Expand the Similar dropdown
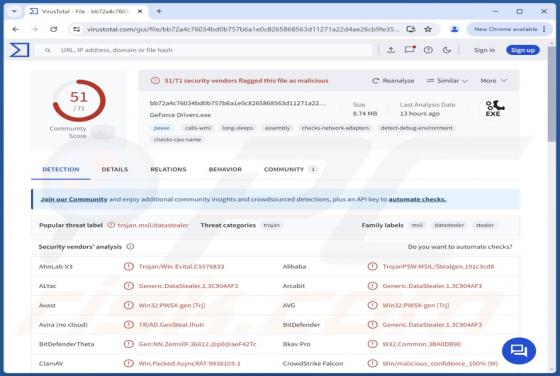560x376 pixels. click(447, 81)
